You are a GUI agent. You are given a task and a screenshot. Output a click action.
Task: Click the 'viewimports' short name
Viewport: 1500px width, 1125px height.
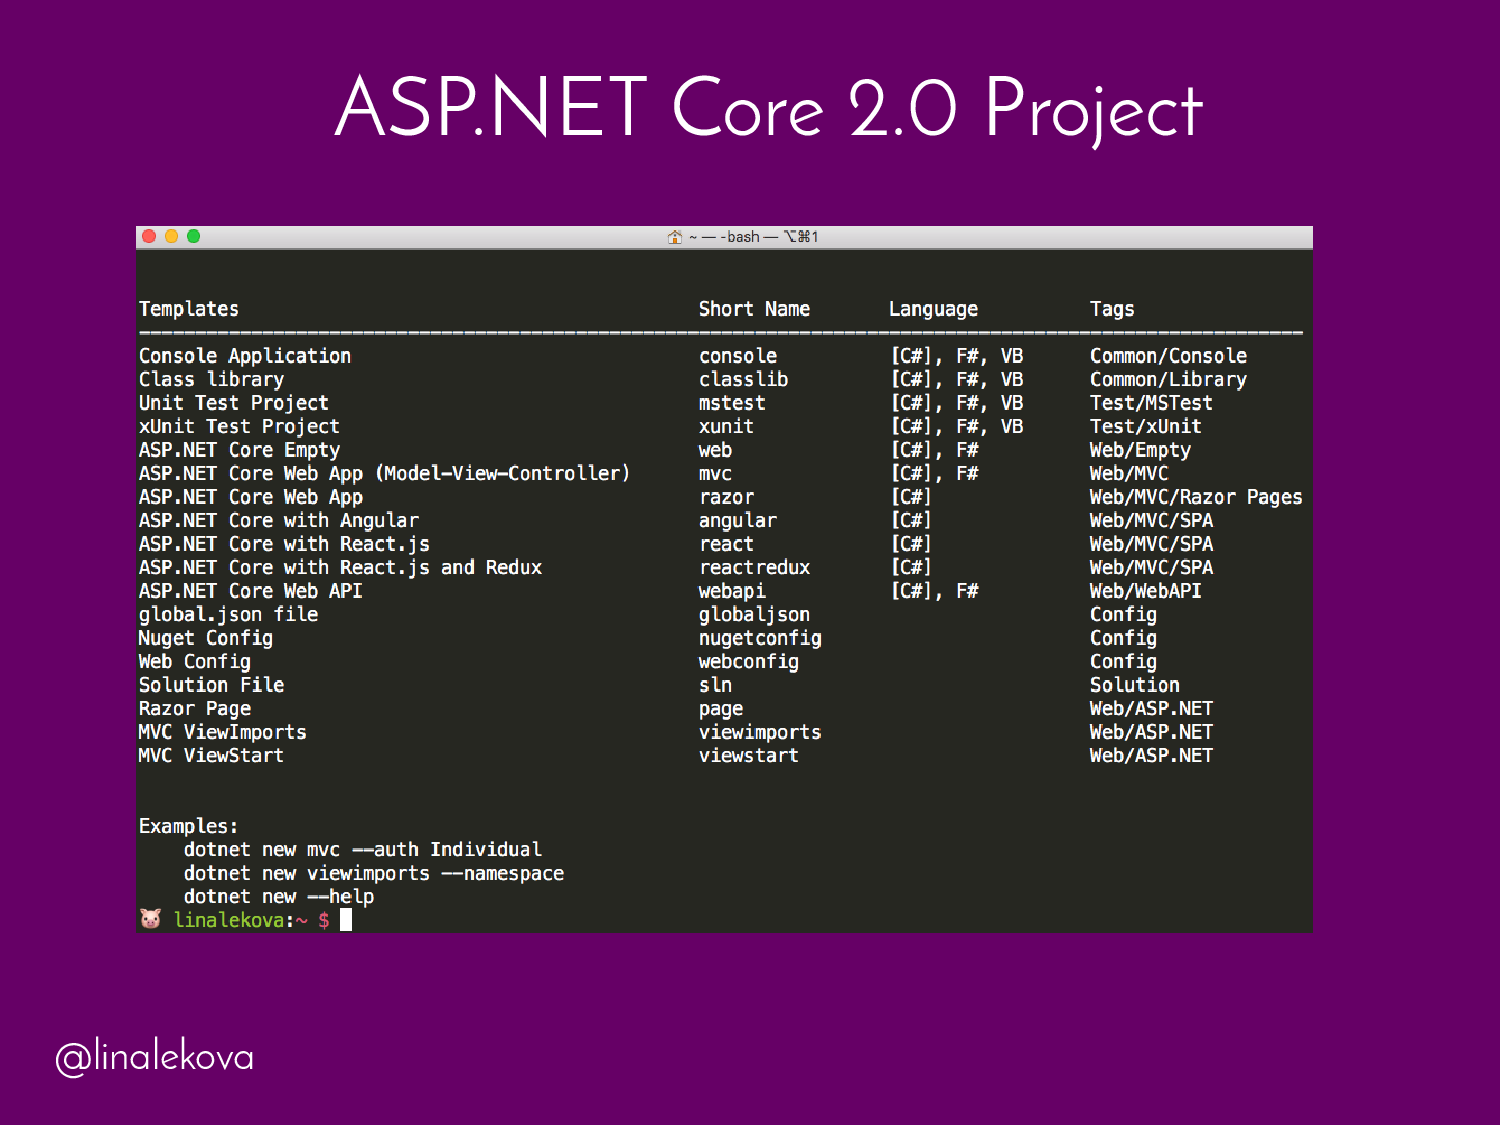[760, 732]
